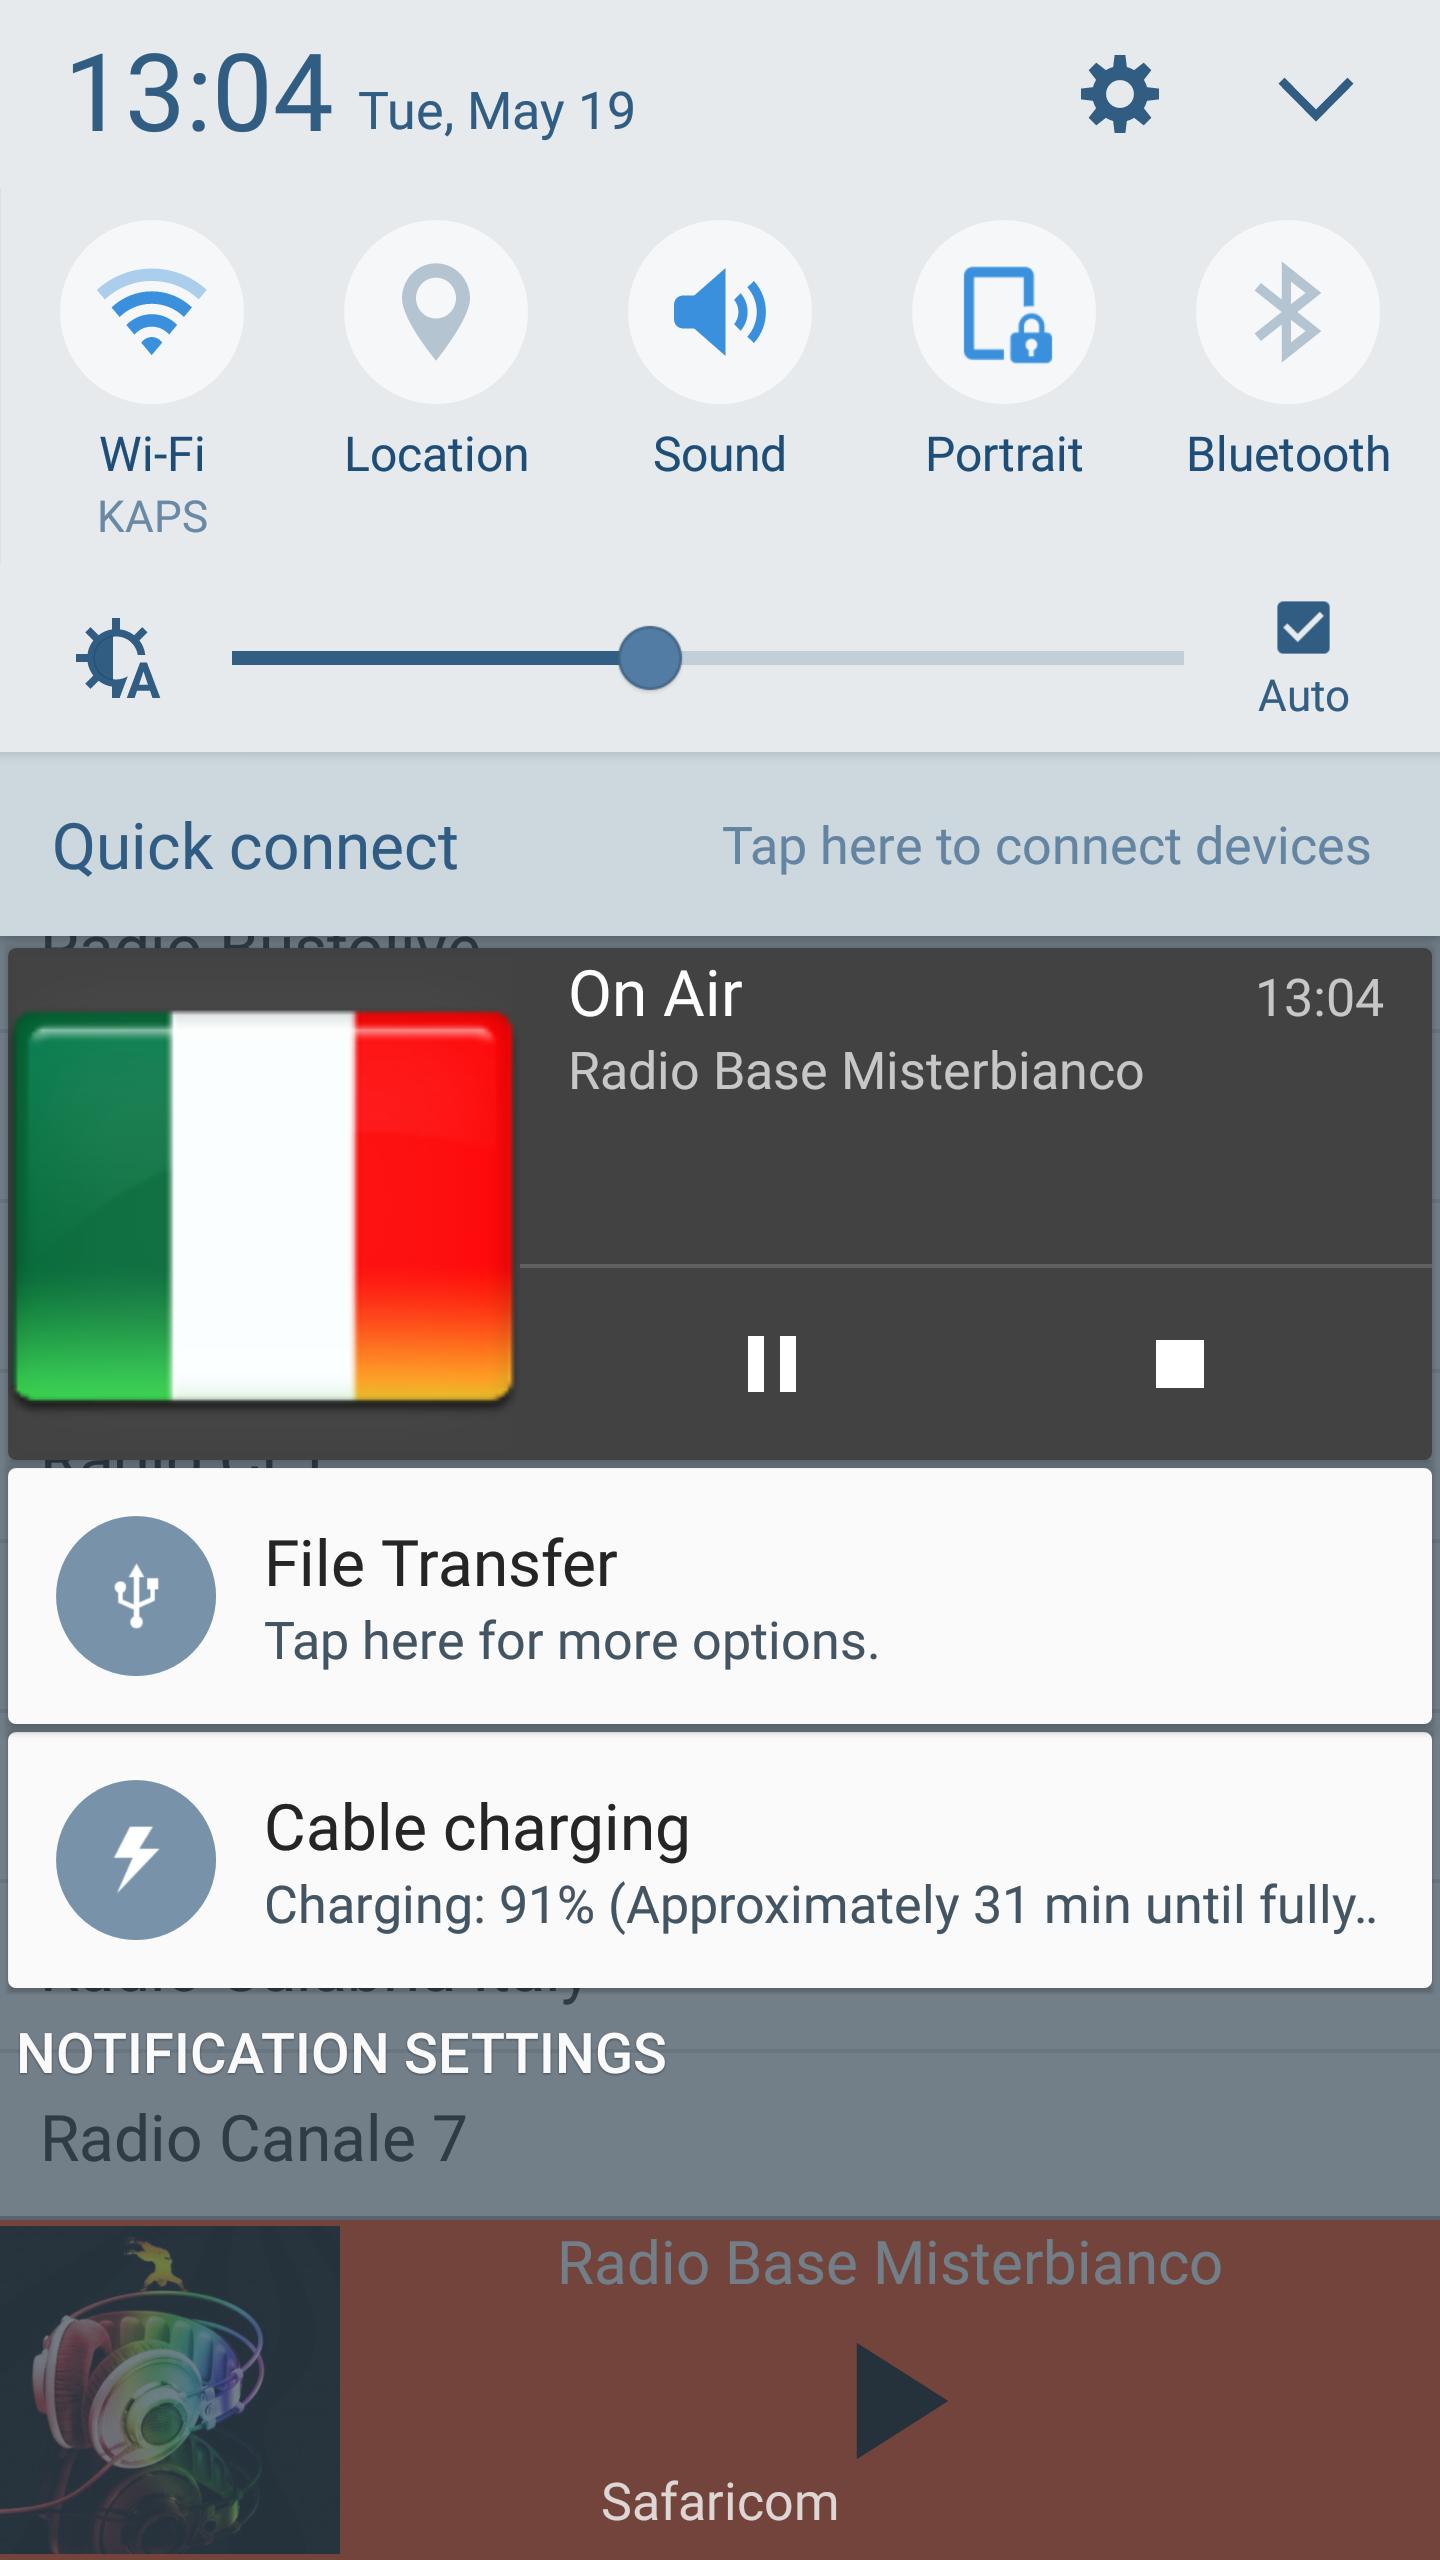
Task: Pause the On Air radio stream
Action: point(772,1364)
